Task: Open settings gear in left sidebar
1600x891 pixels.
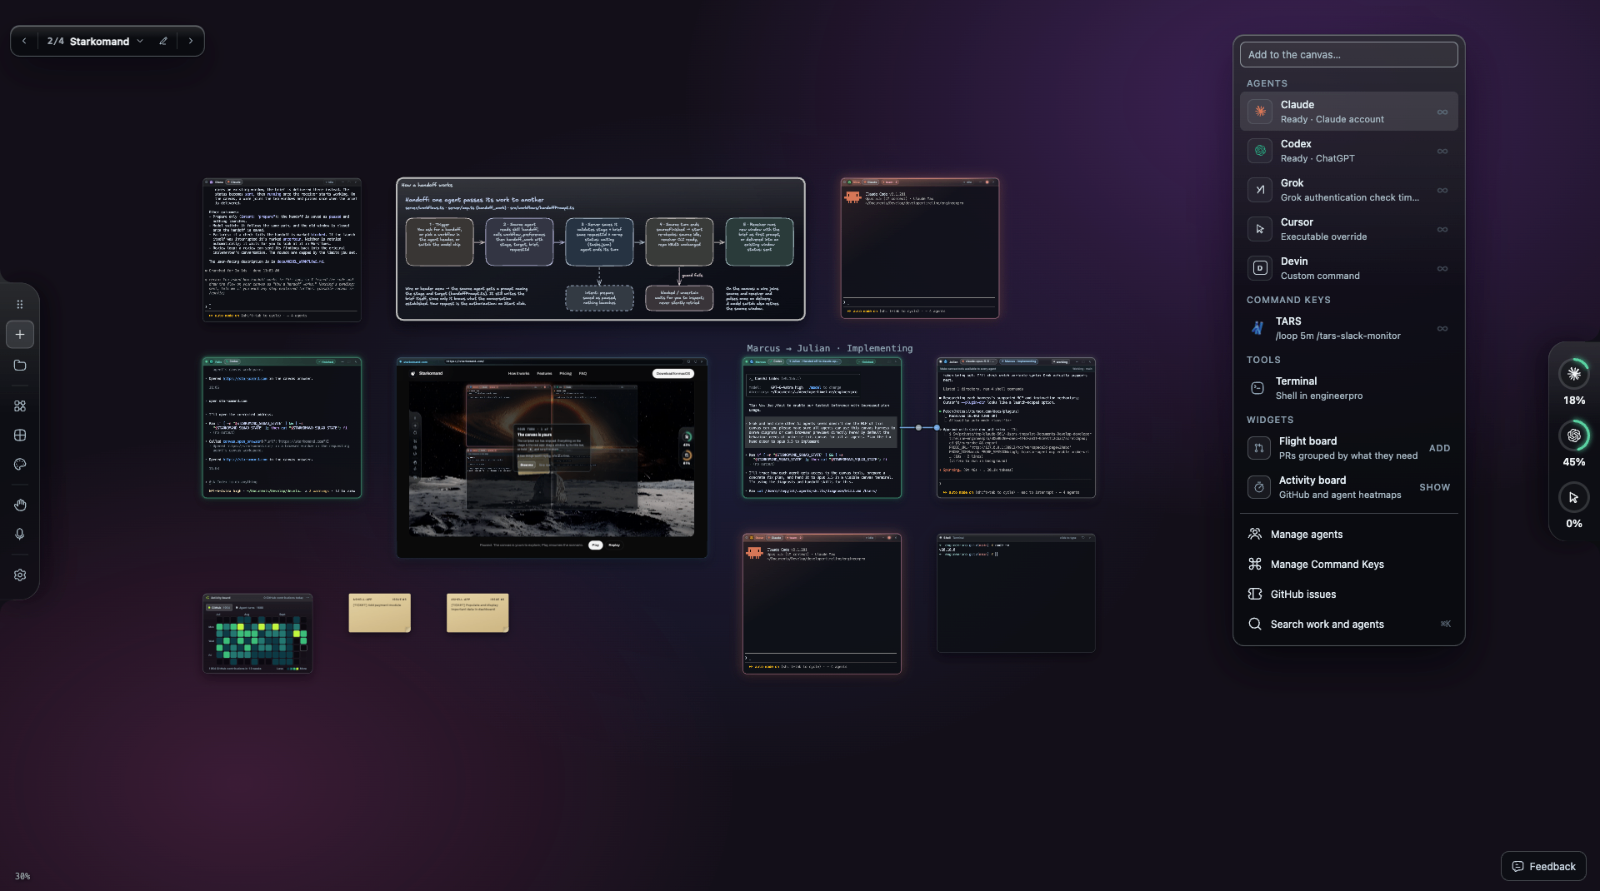Action: click(x=20, y=575)
